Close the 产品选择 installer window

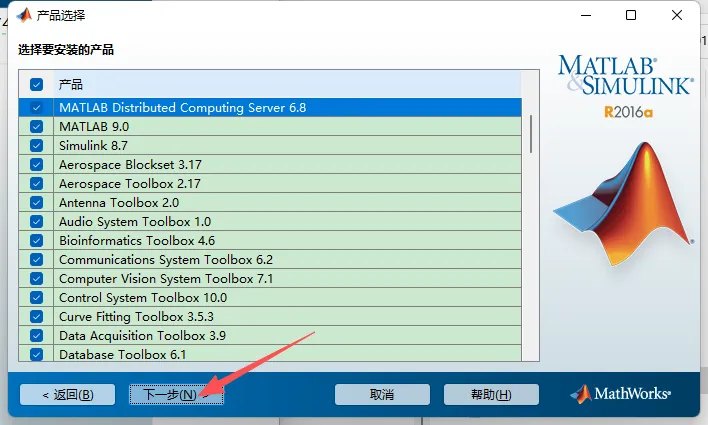[676, 15]
